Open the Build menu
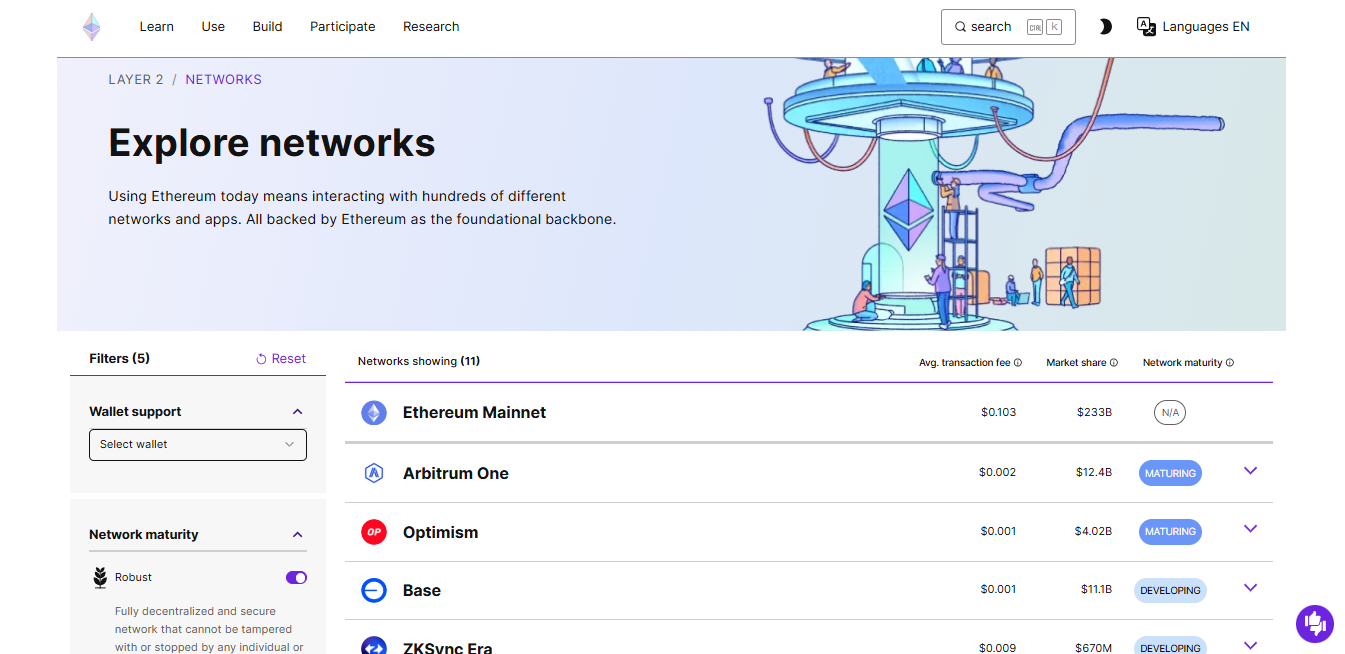The height and width of the screenshot is (654, 1345). (x=267, y=27)
